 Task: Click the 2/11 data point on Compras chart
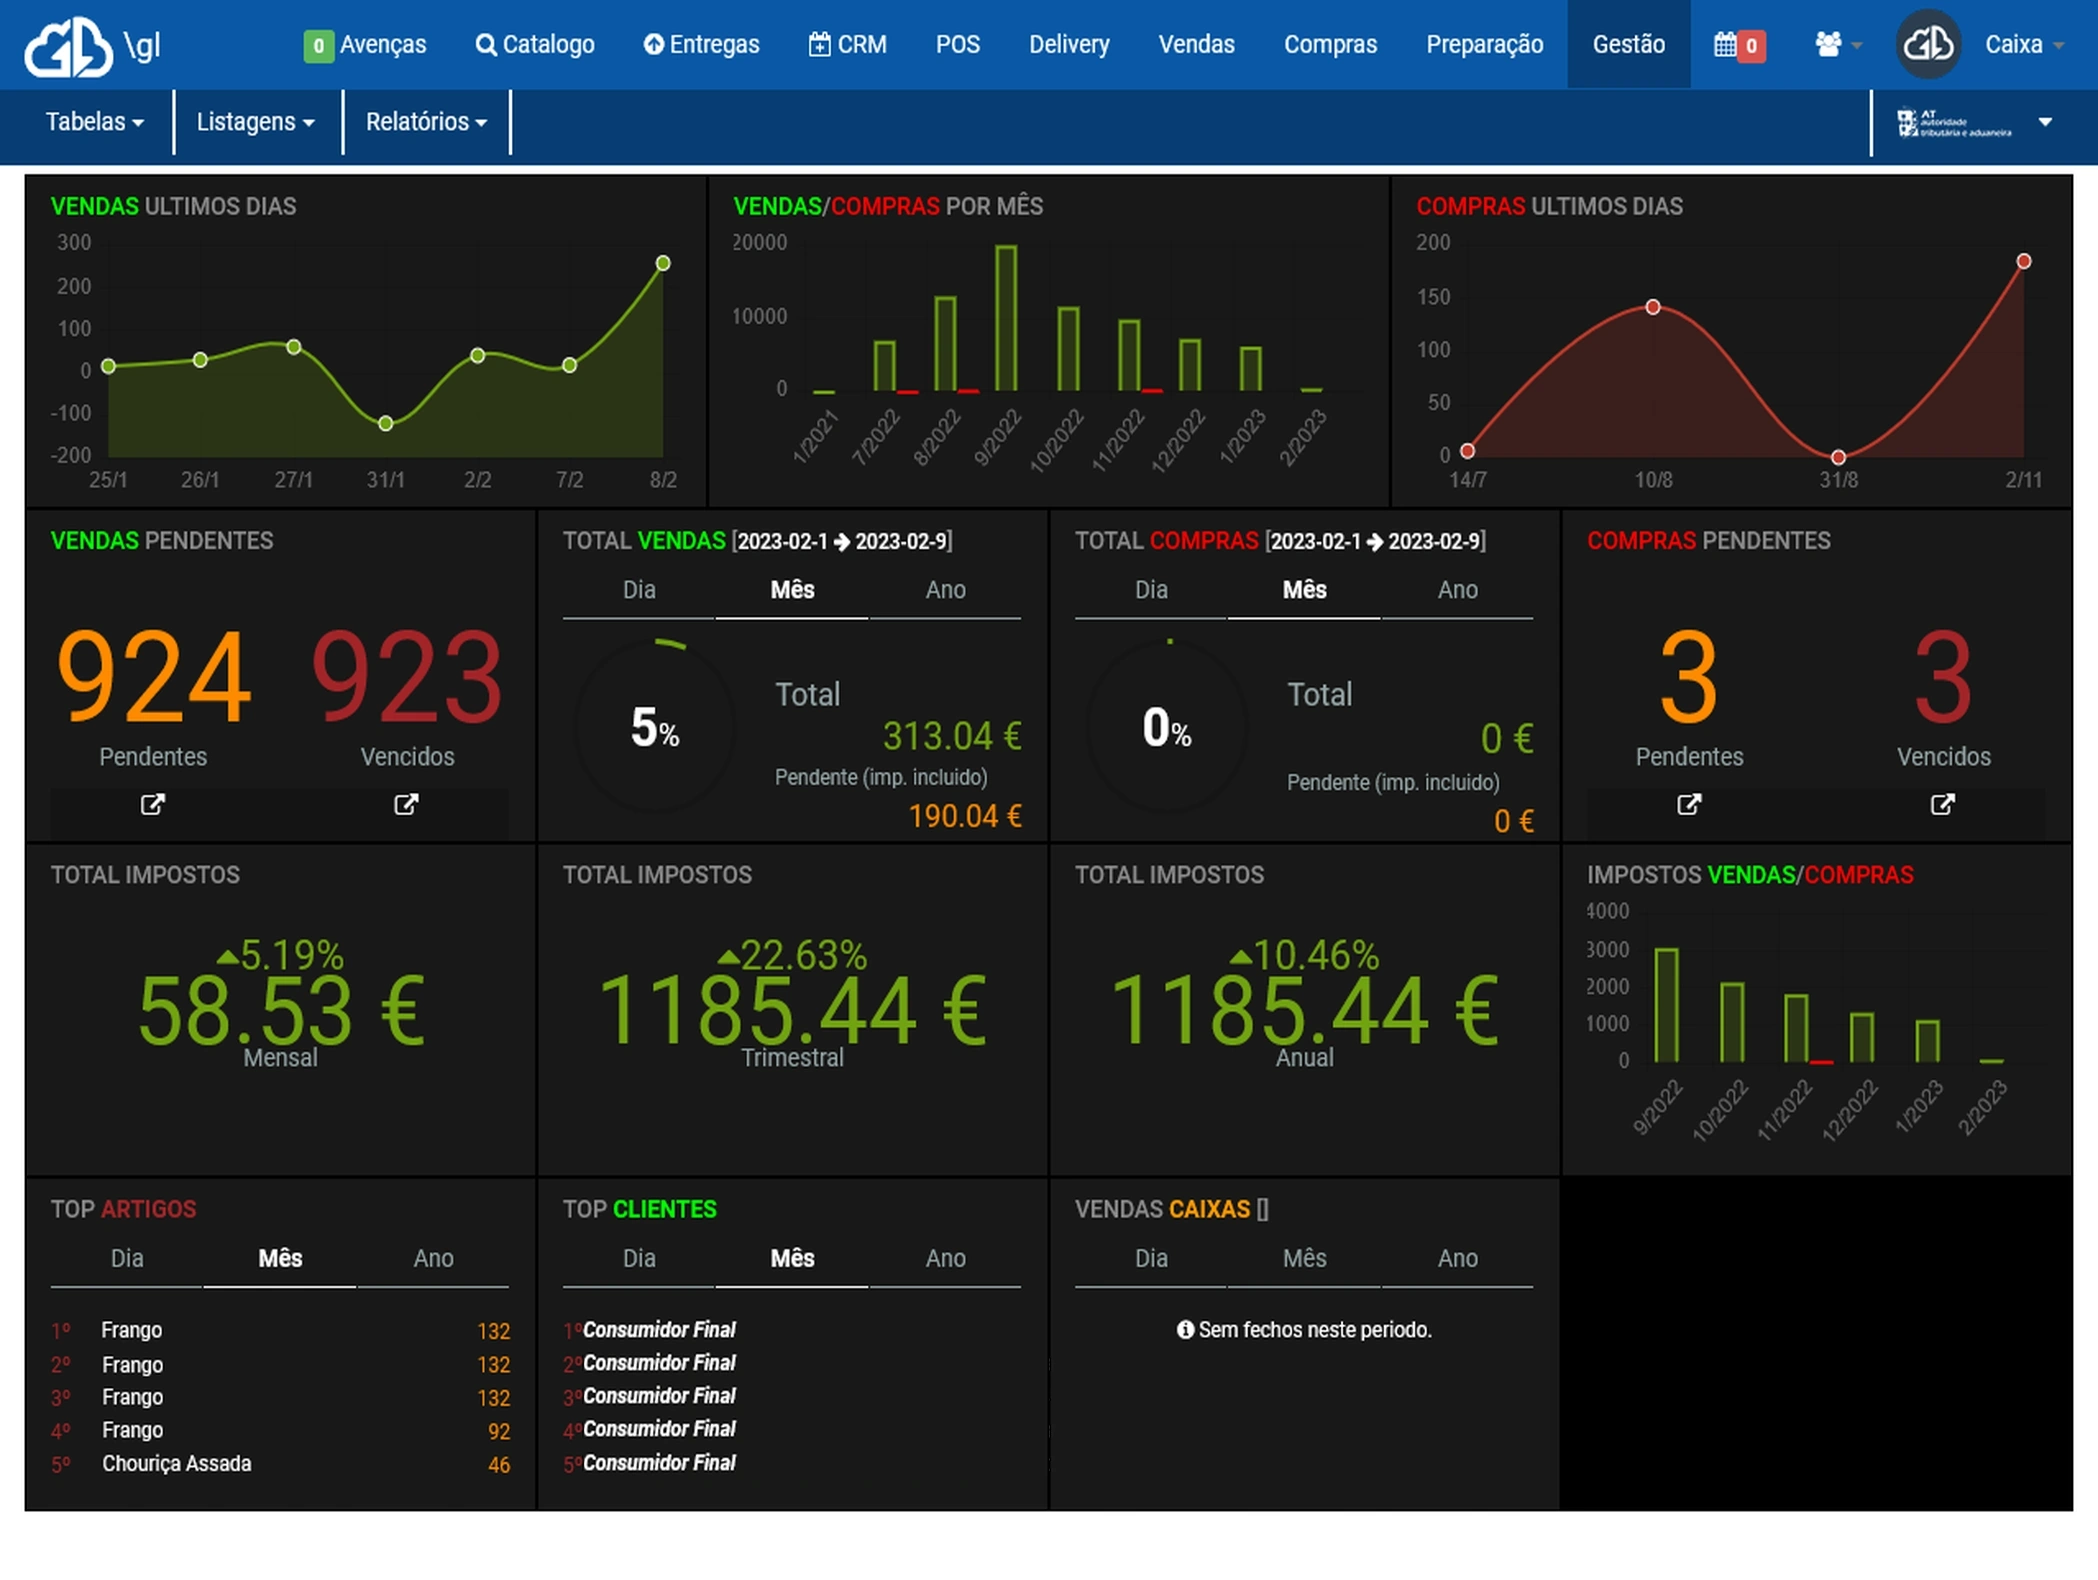[x=2022, y=262]
